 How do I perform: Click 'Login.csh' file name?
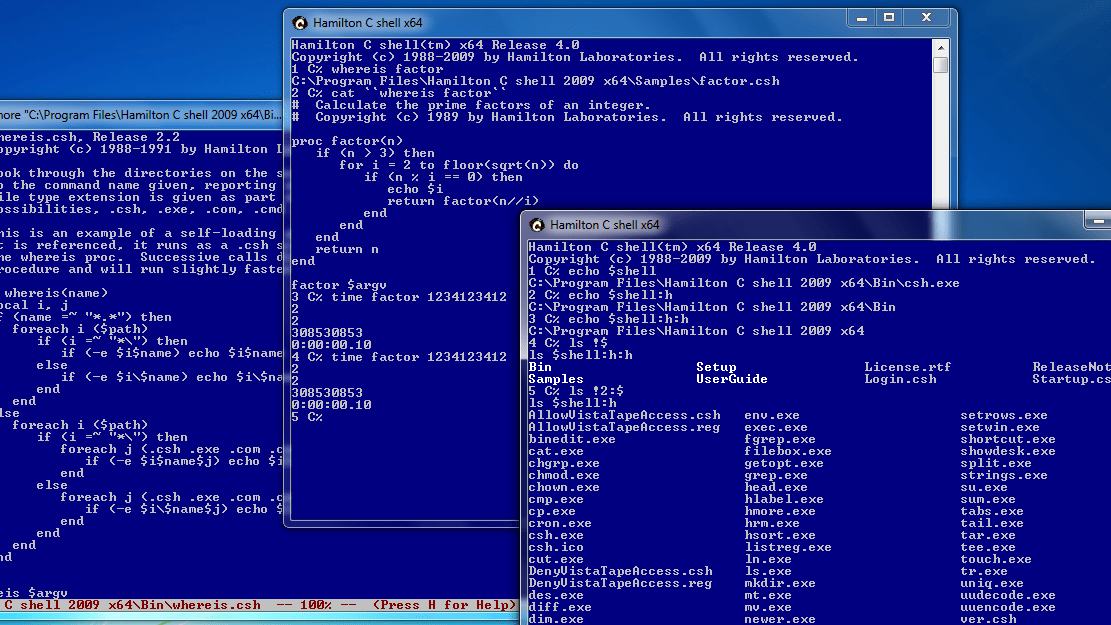click(x=900, y=379)
